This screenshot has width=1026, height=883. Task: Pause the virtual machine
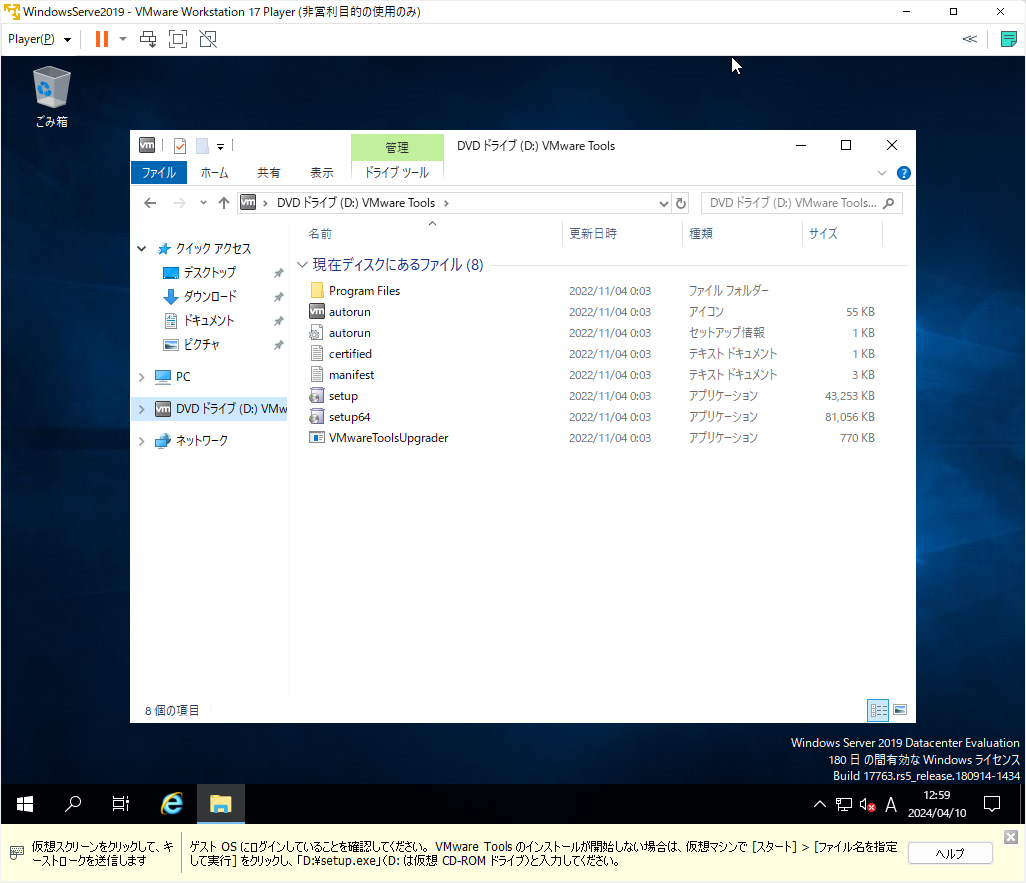tap(101, 39)
